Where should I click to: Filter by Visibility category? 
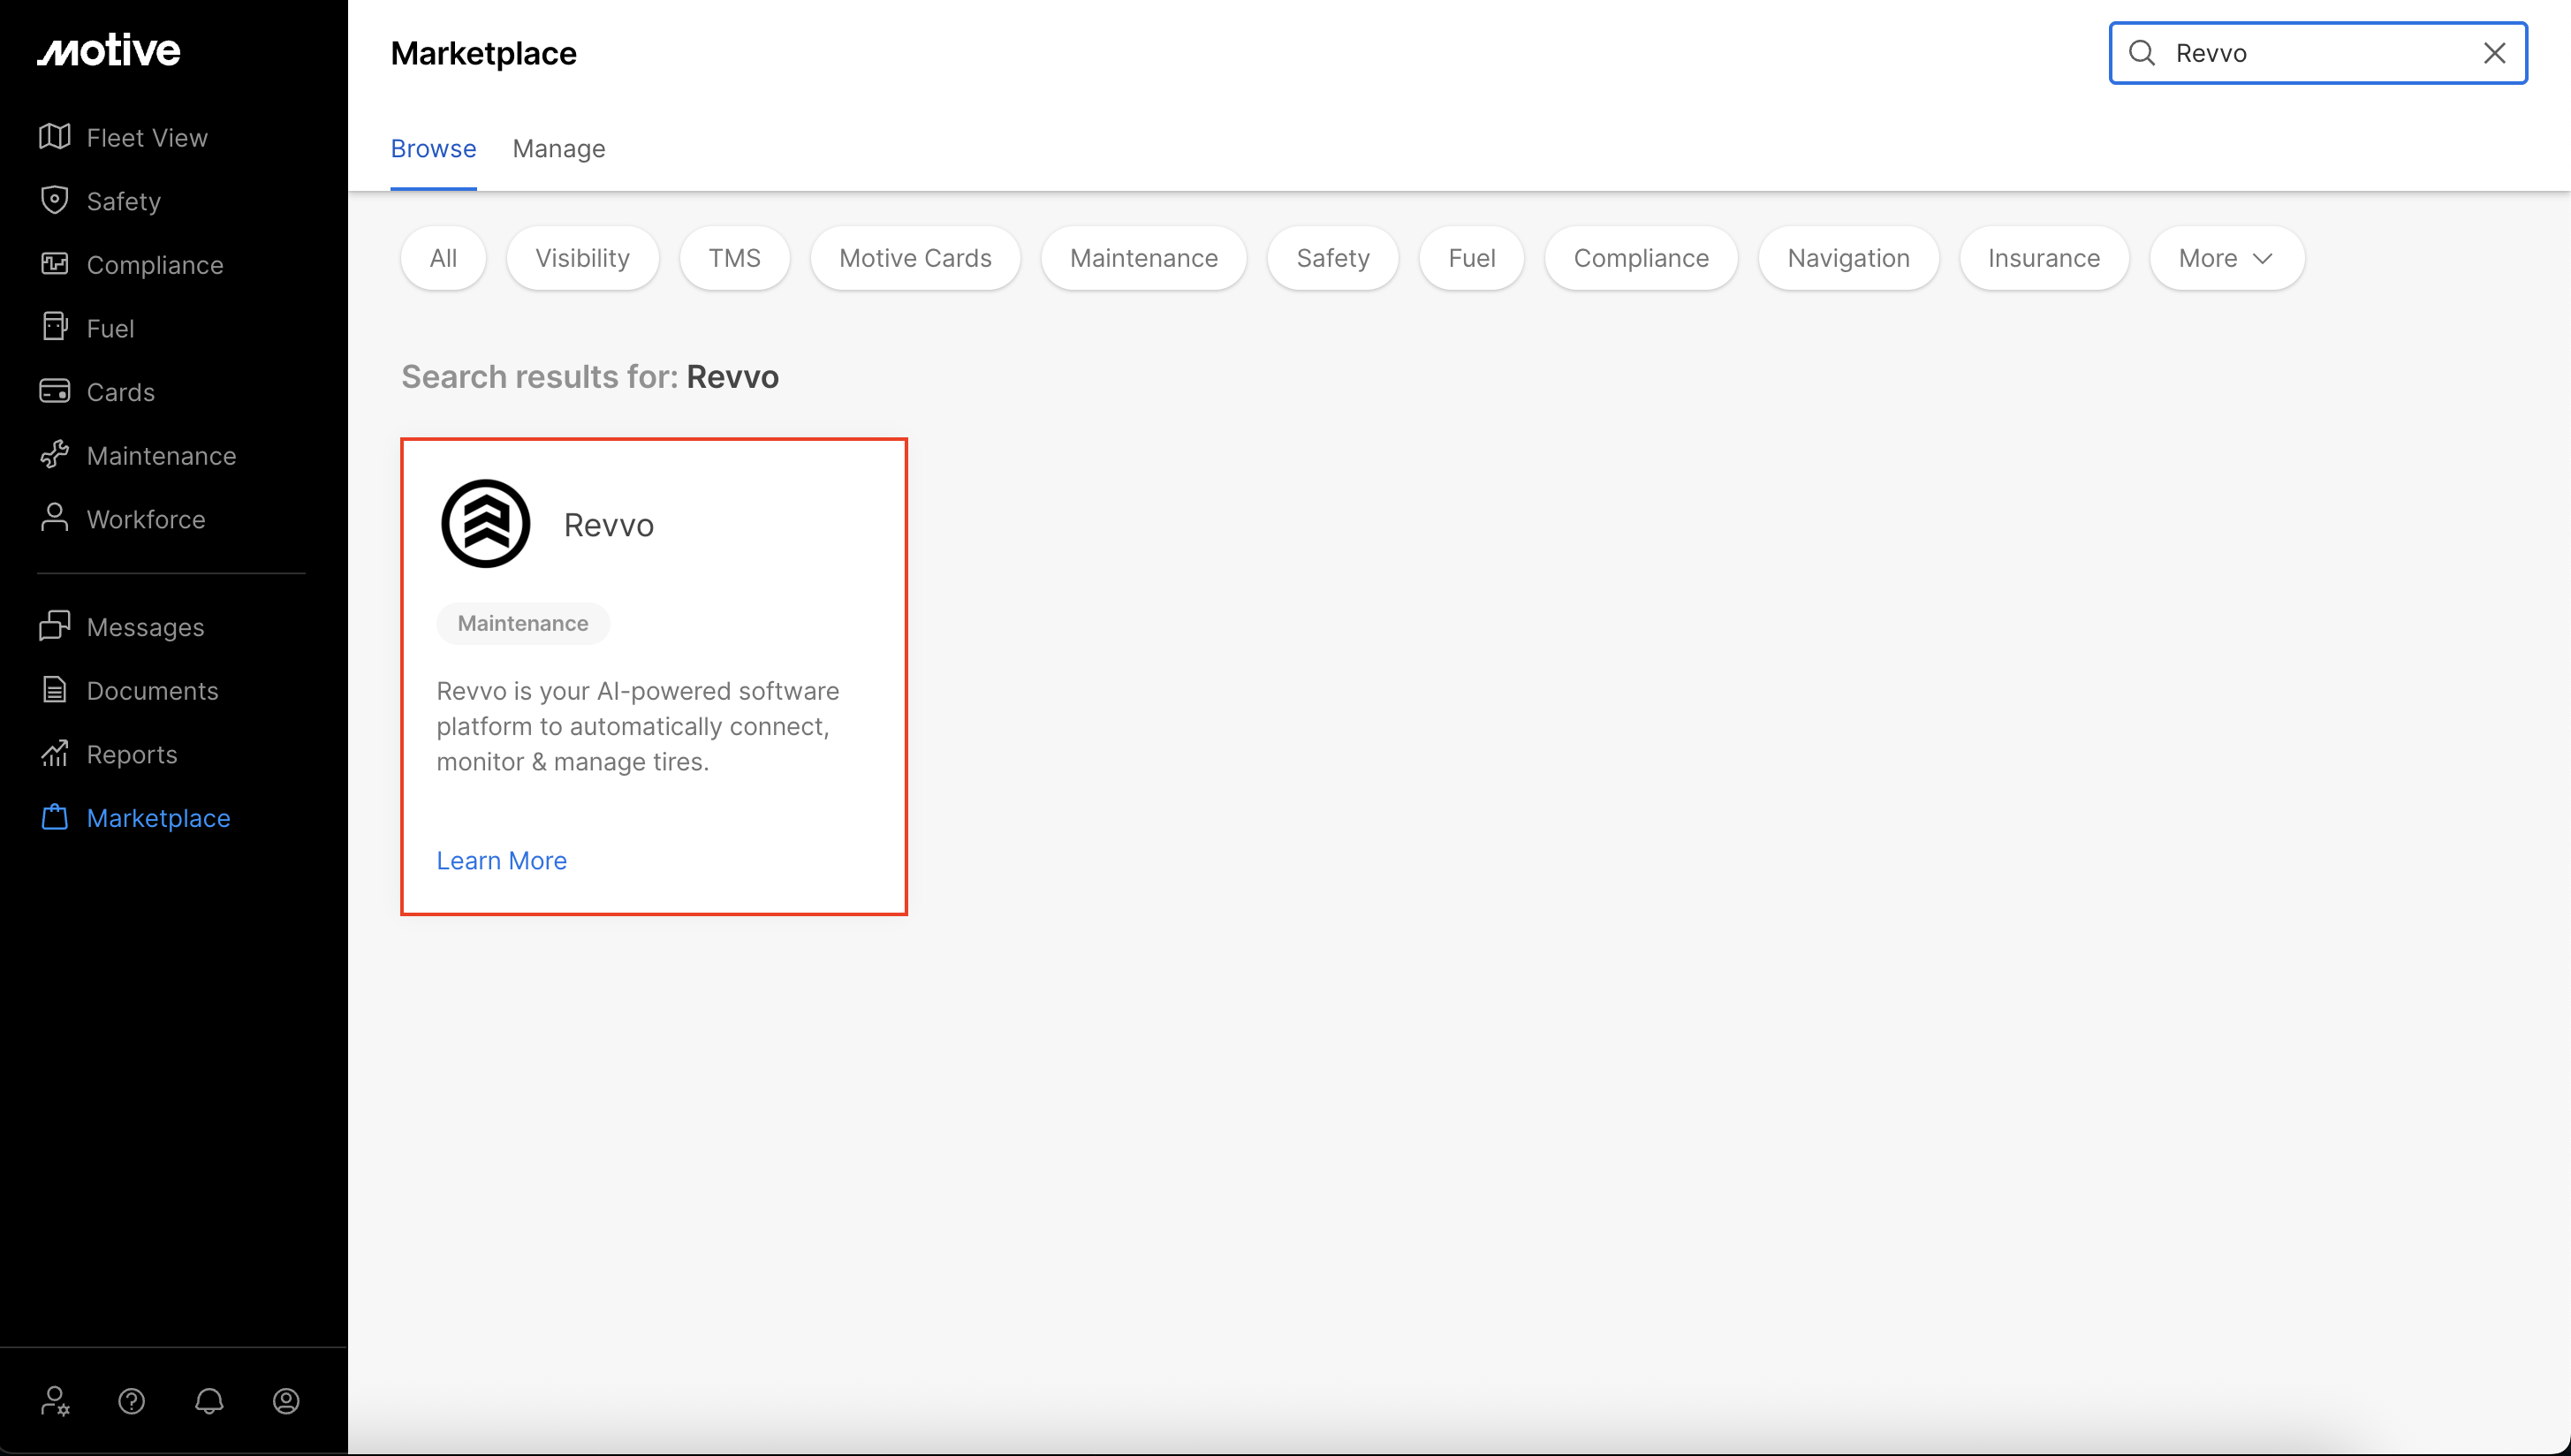click(583, 258)
